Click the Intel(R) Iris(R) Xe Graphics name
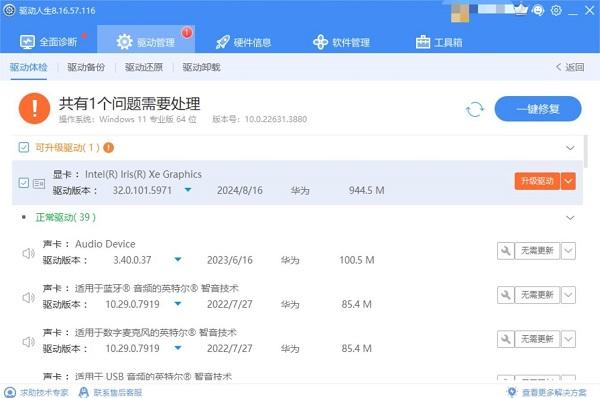Screen dimensions: 600x398 (143, 175)
